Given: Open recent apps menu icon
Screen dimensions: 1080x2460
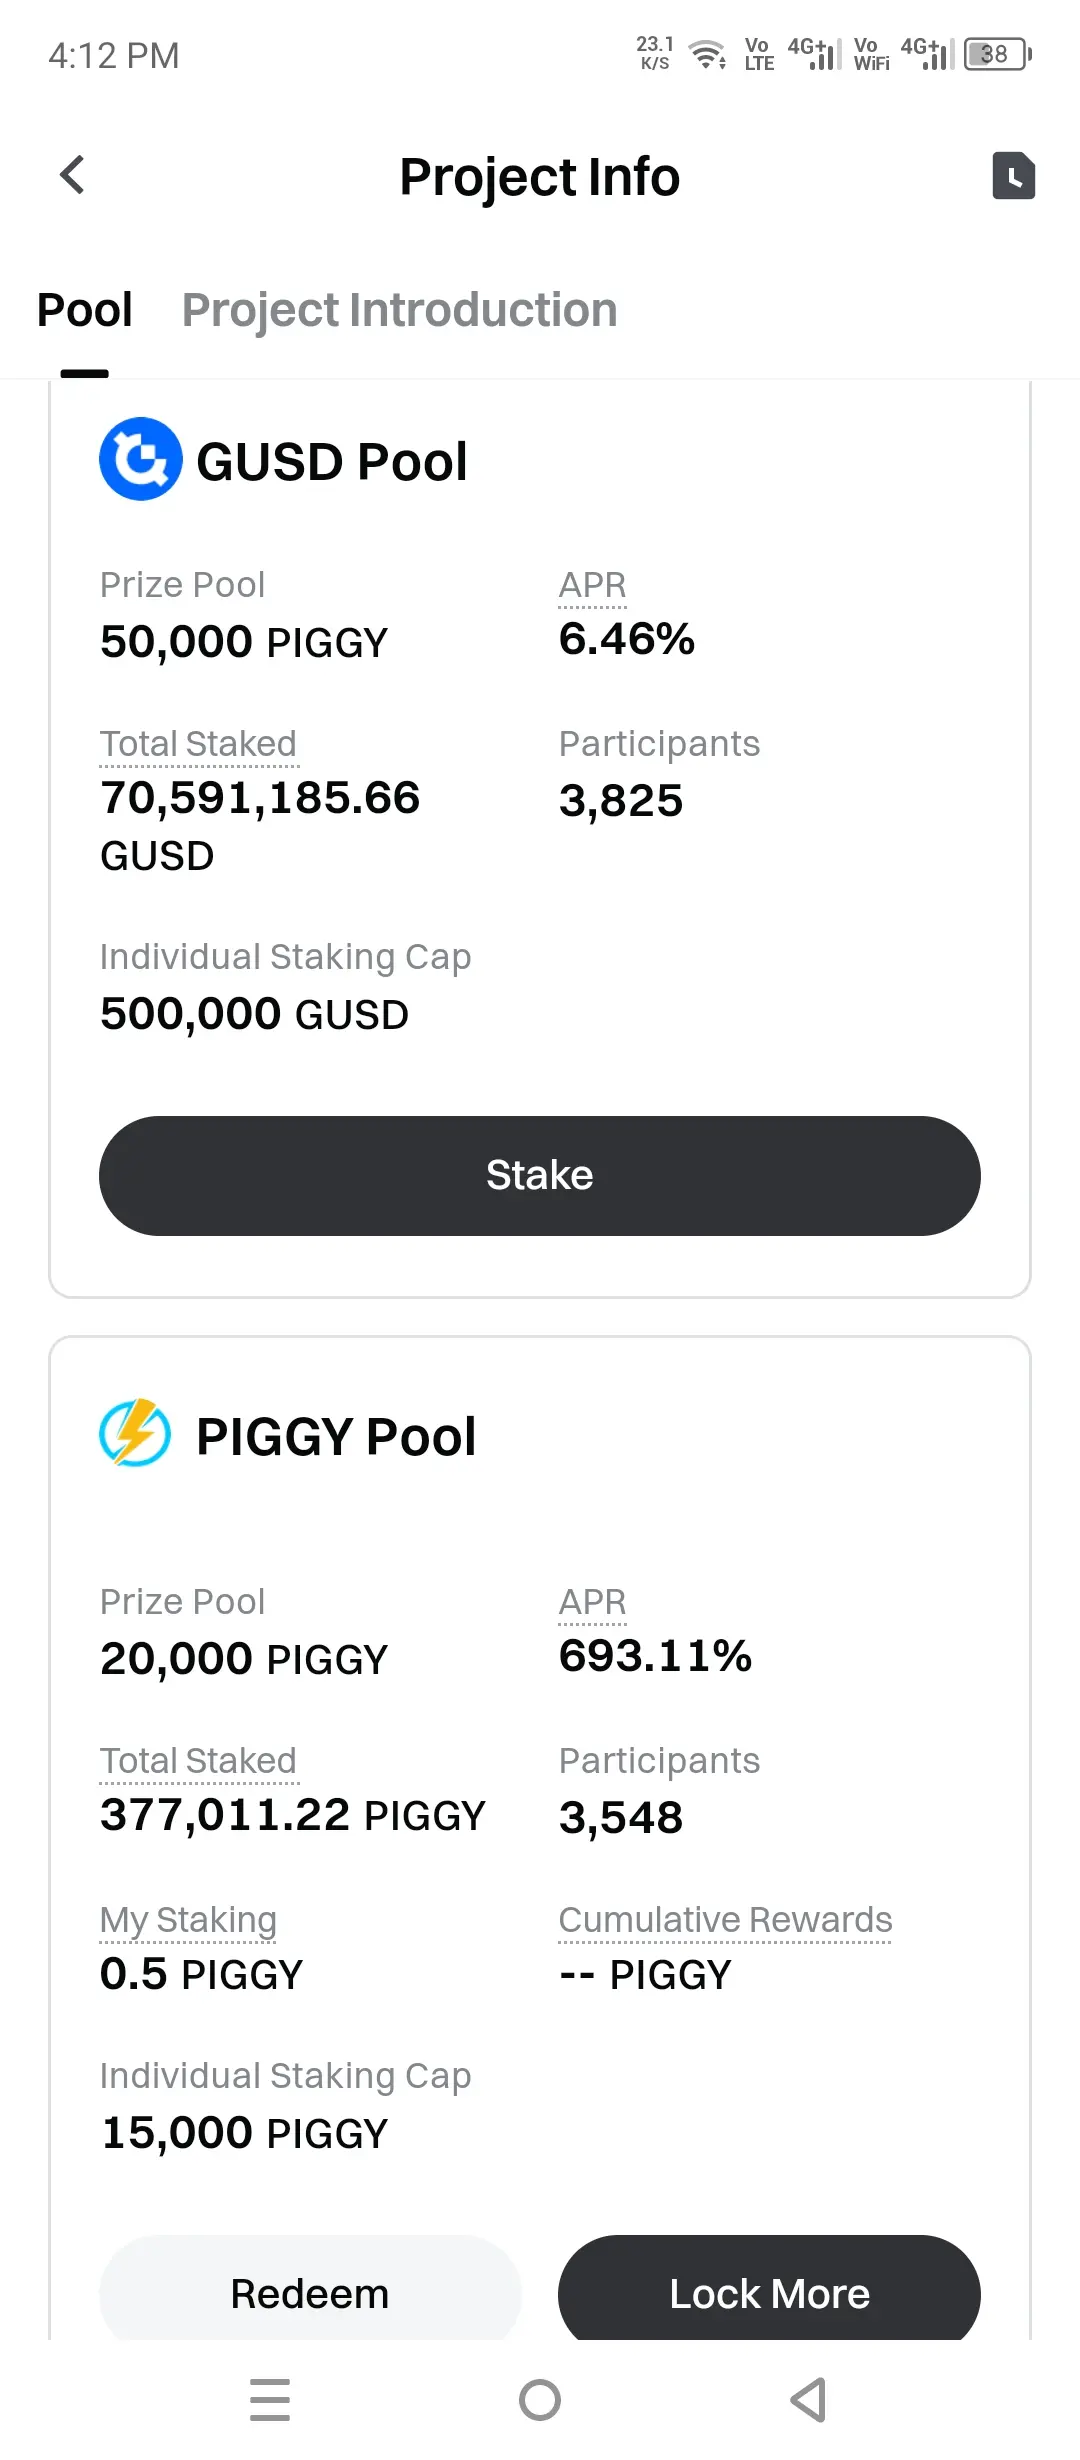Looking at the screenshot, I should point(270,2399).
